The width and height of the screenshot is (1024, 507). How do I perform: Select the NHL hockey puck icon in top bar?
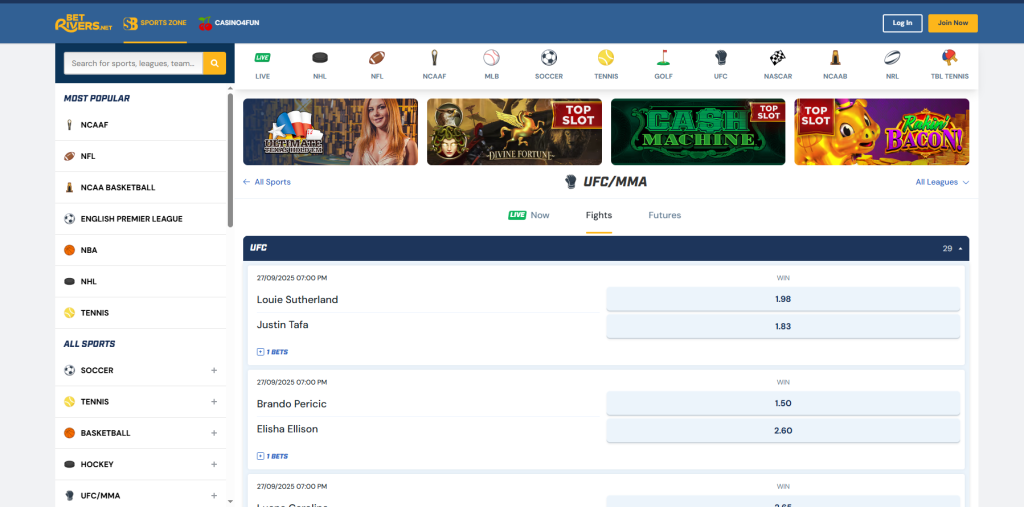pos(320,57)
